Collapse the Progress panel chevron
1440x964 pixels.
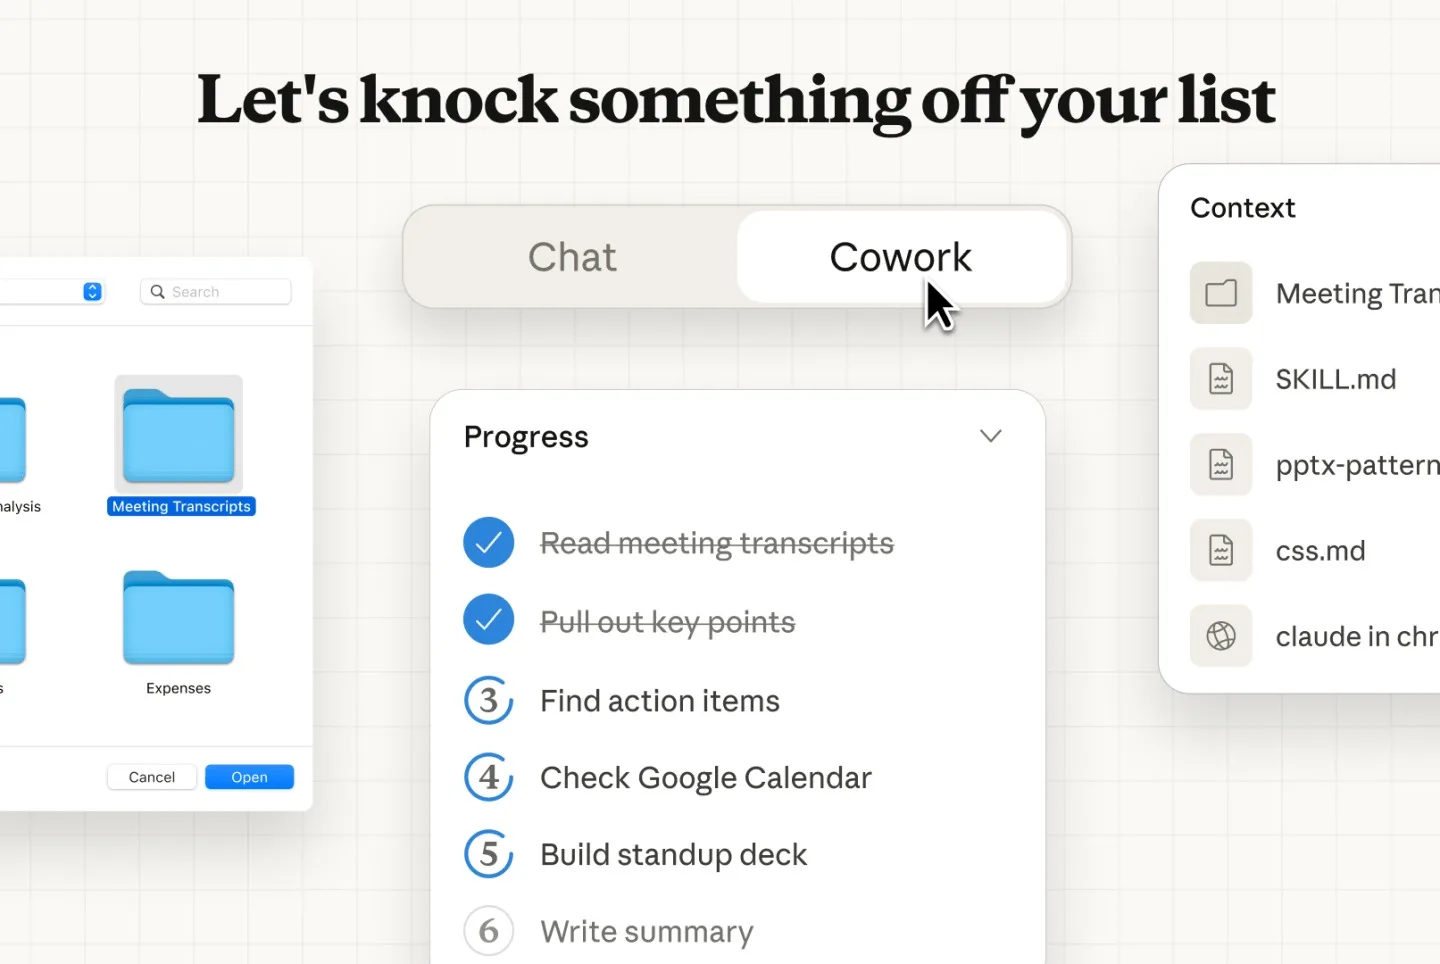[x=990, y=436]
